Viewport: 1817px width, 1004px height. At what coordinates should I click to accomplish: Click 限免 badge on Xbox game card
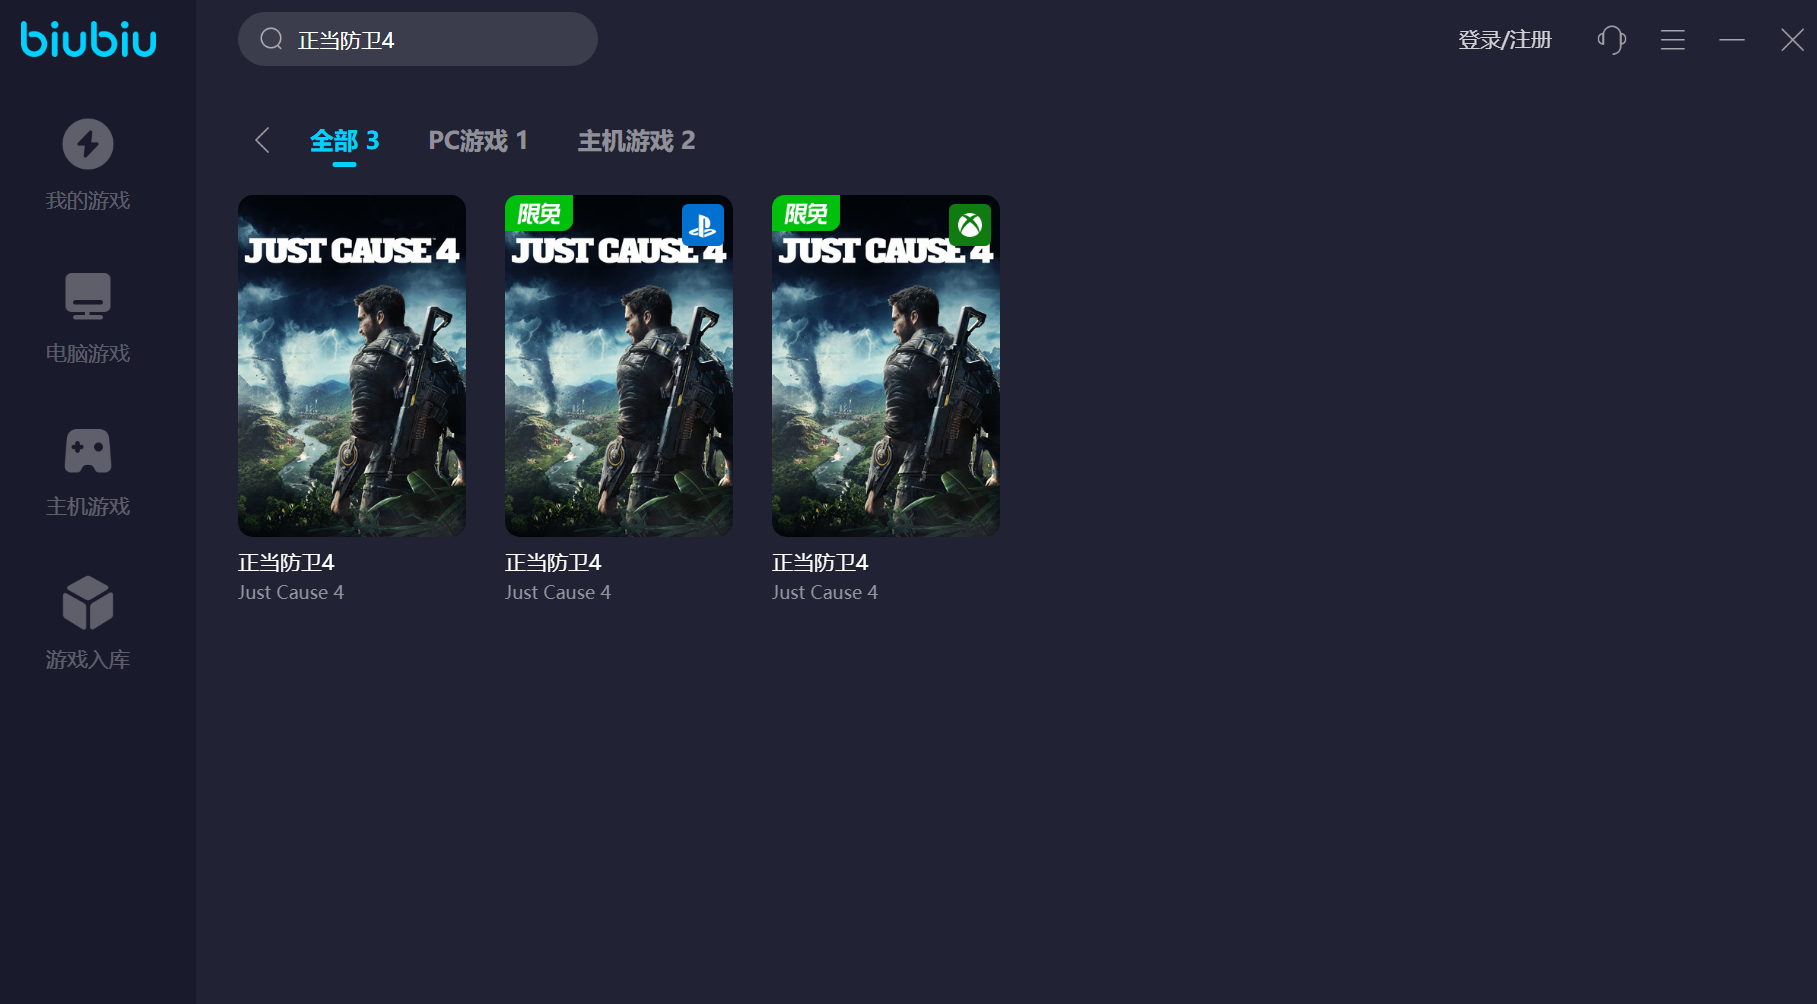pos(806,213)
